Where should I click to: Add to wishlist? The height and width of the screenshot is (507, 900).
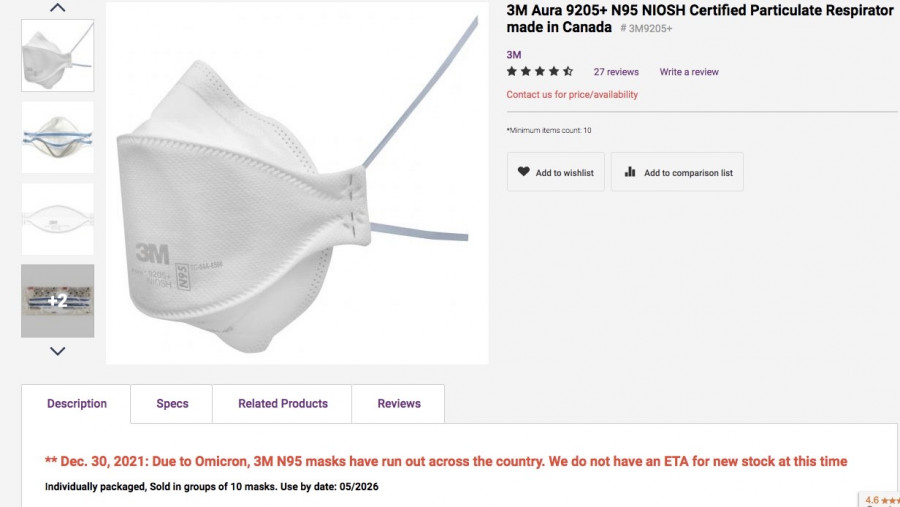click(564, 173)
